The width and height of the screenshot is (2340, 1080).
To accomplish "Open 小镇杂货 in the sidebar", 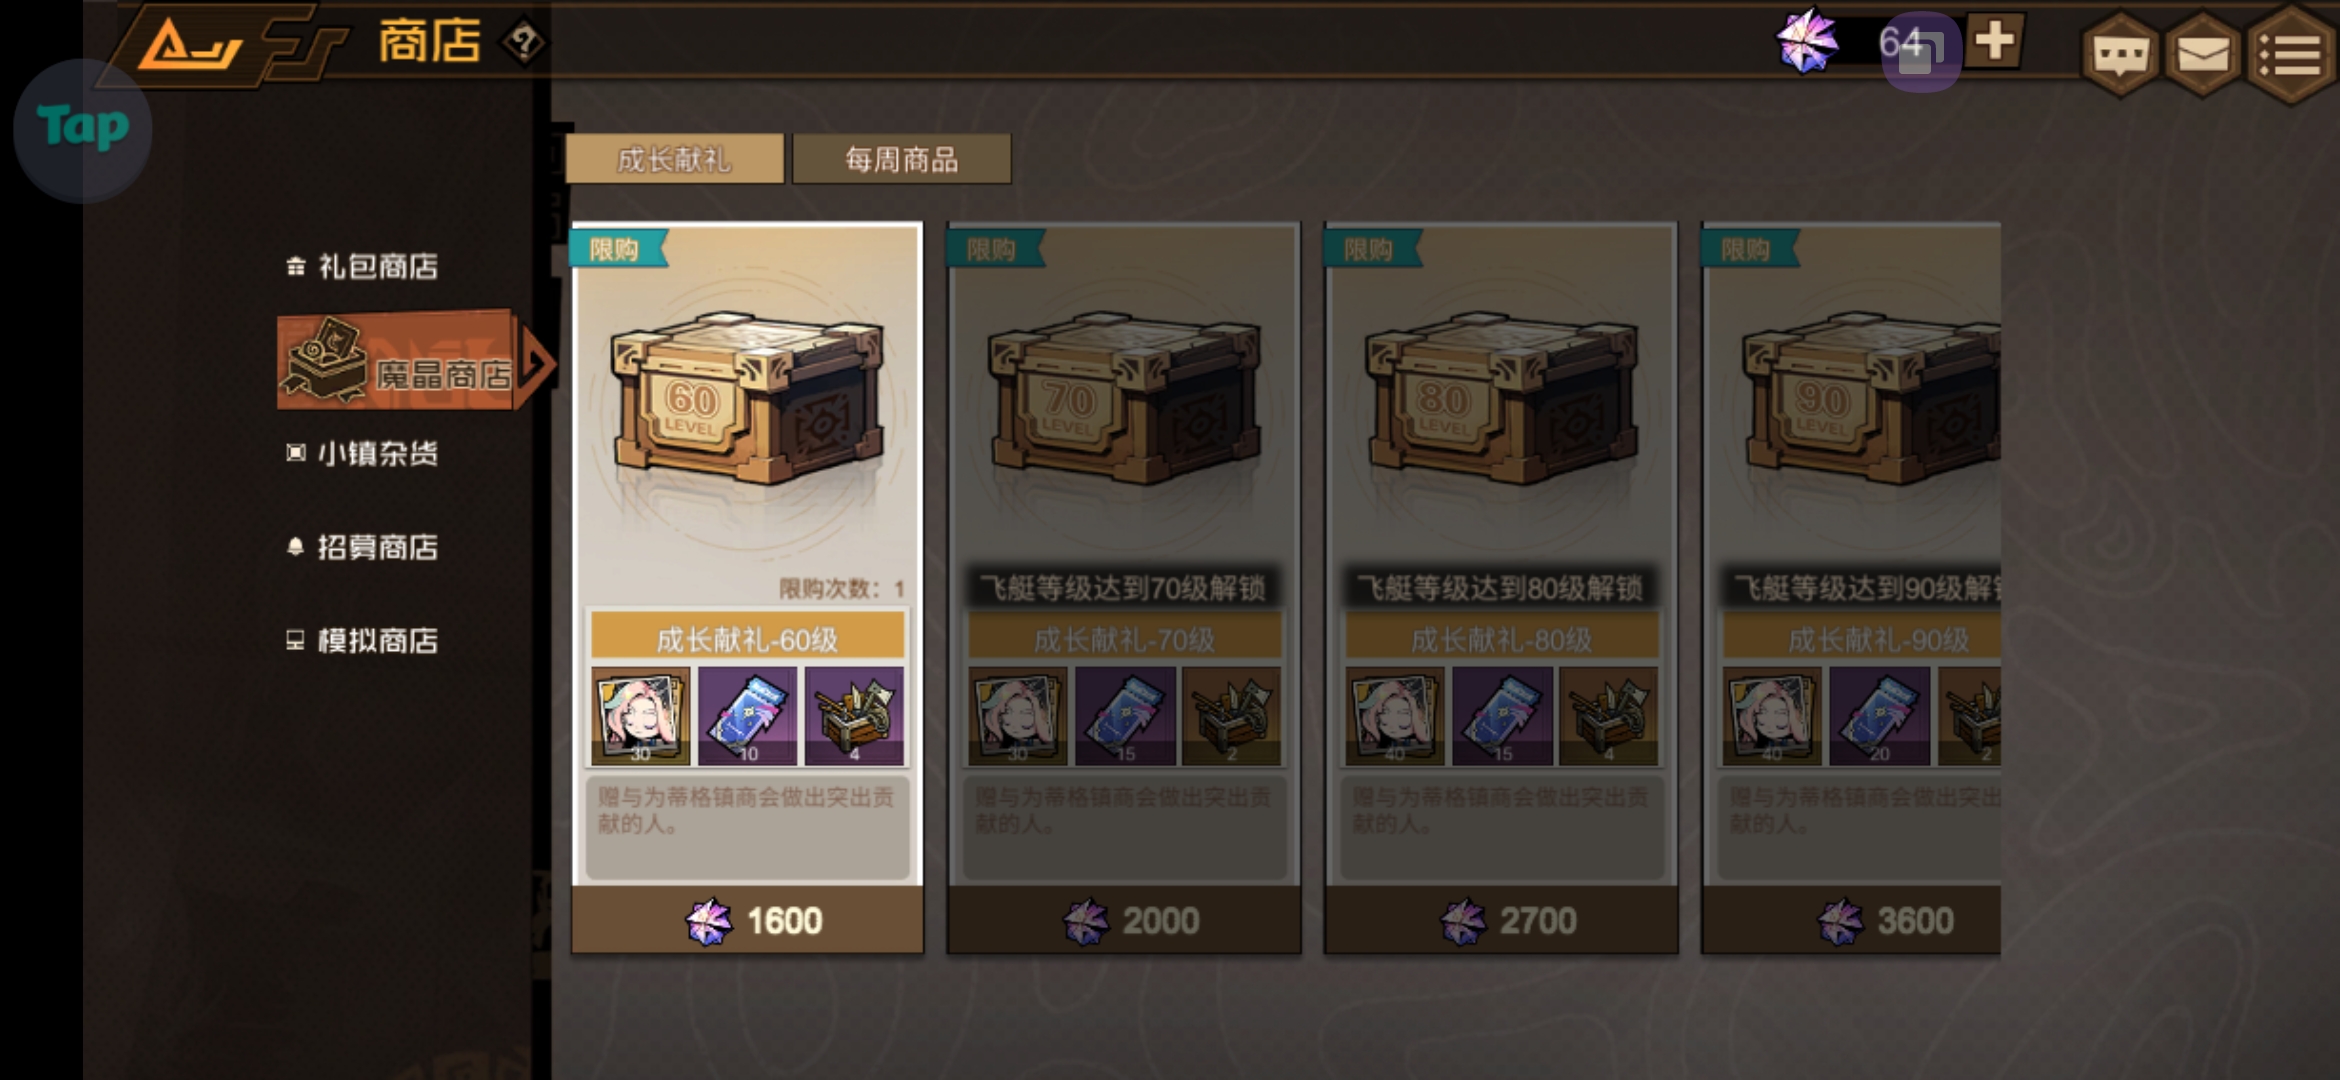I will click(364, 453).
